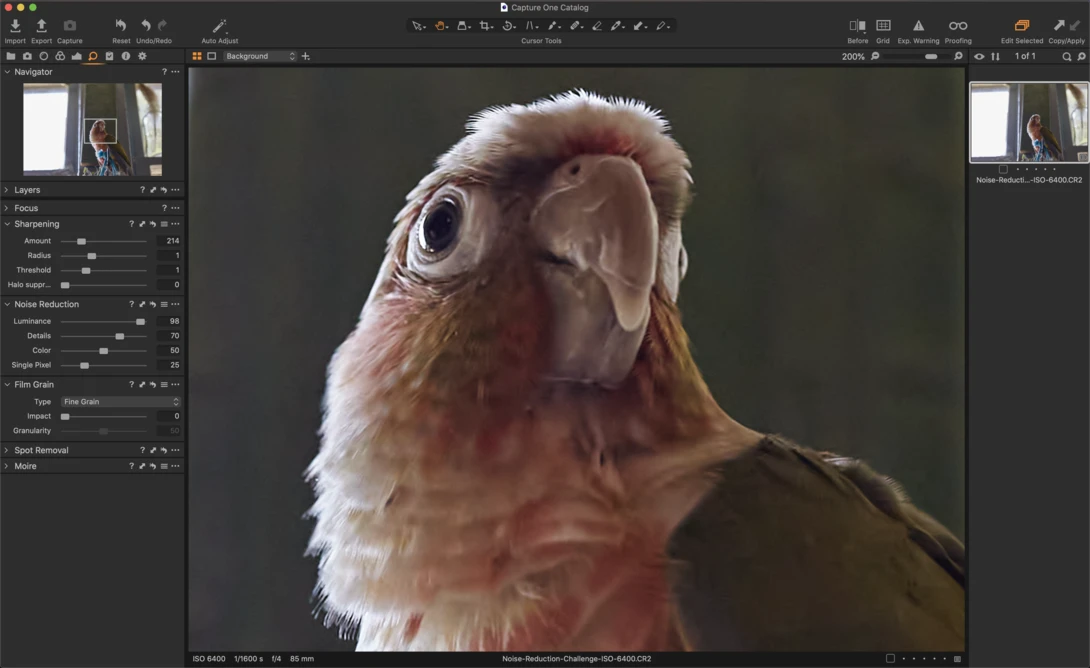Zoom out using viewer magnifier minus icon

click(875, 56)
